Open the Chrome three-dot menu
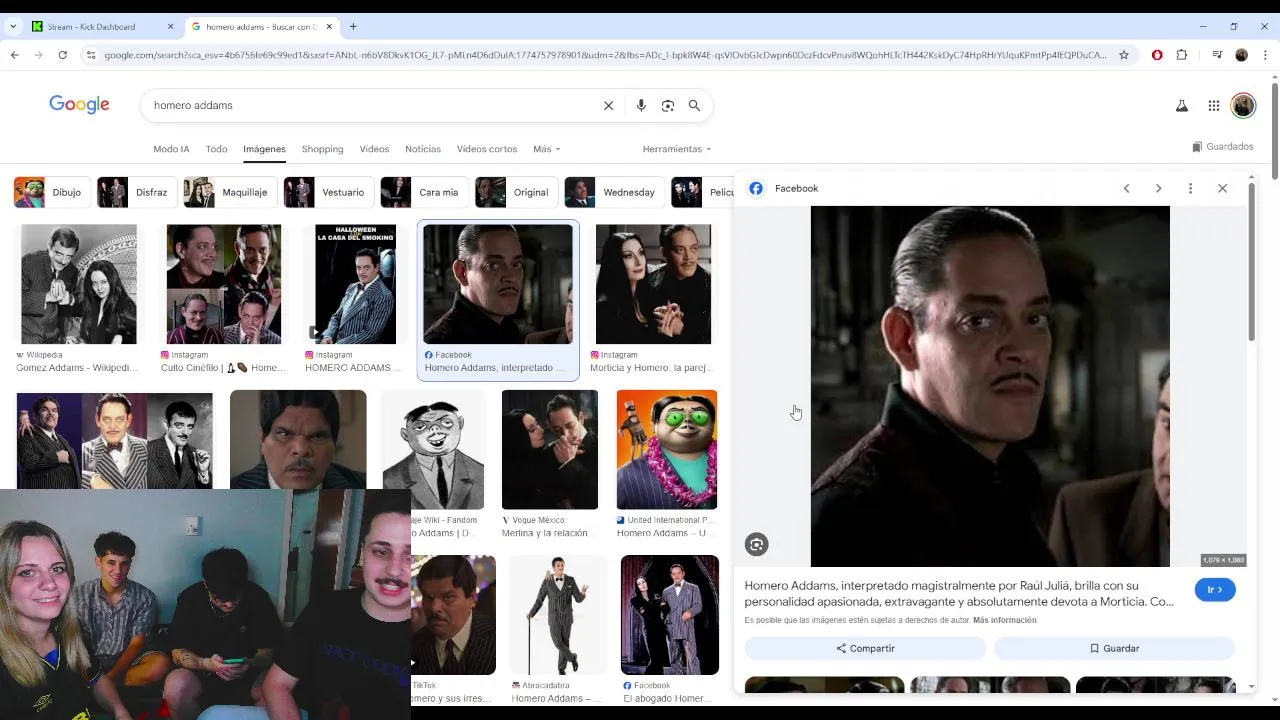The width and height of the screenshot is (1280, 720). (1267, 55)
